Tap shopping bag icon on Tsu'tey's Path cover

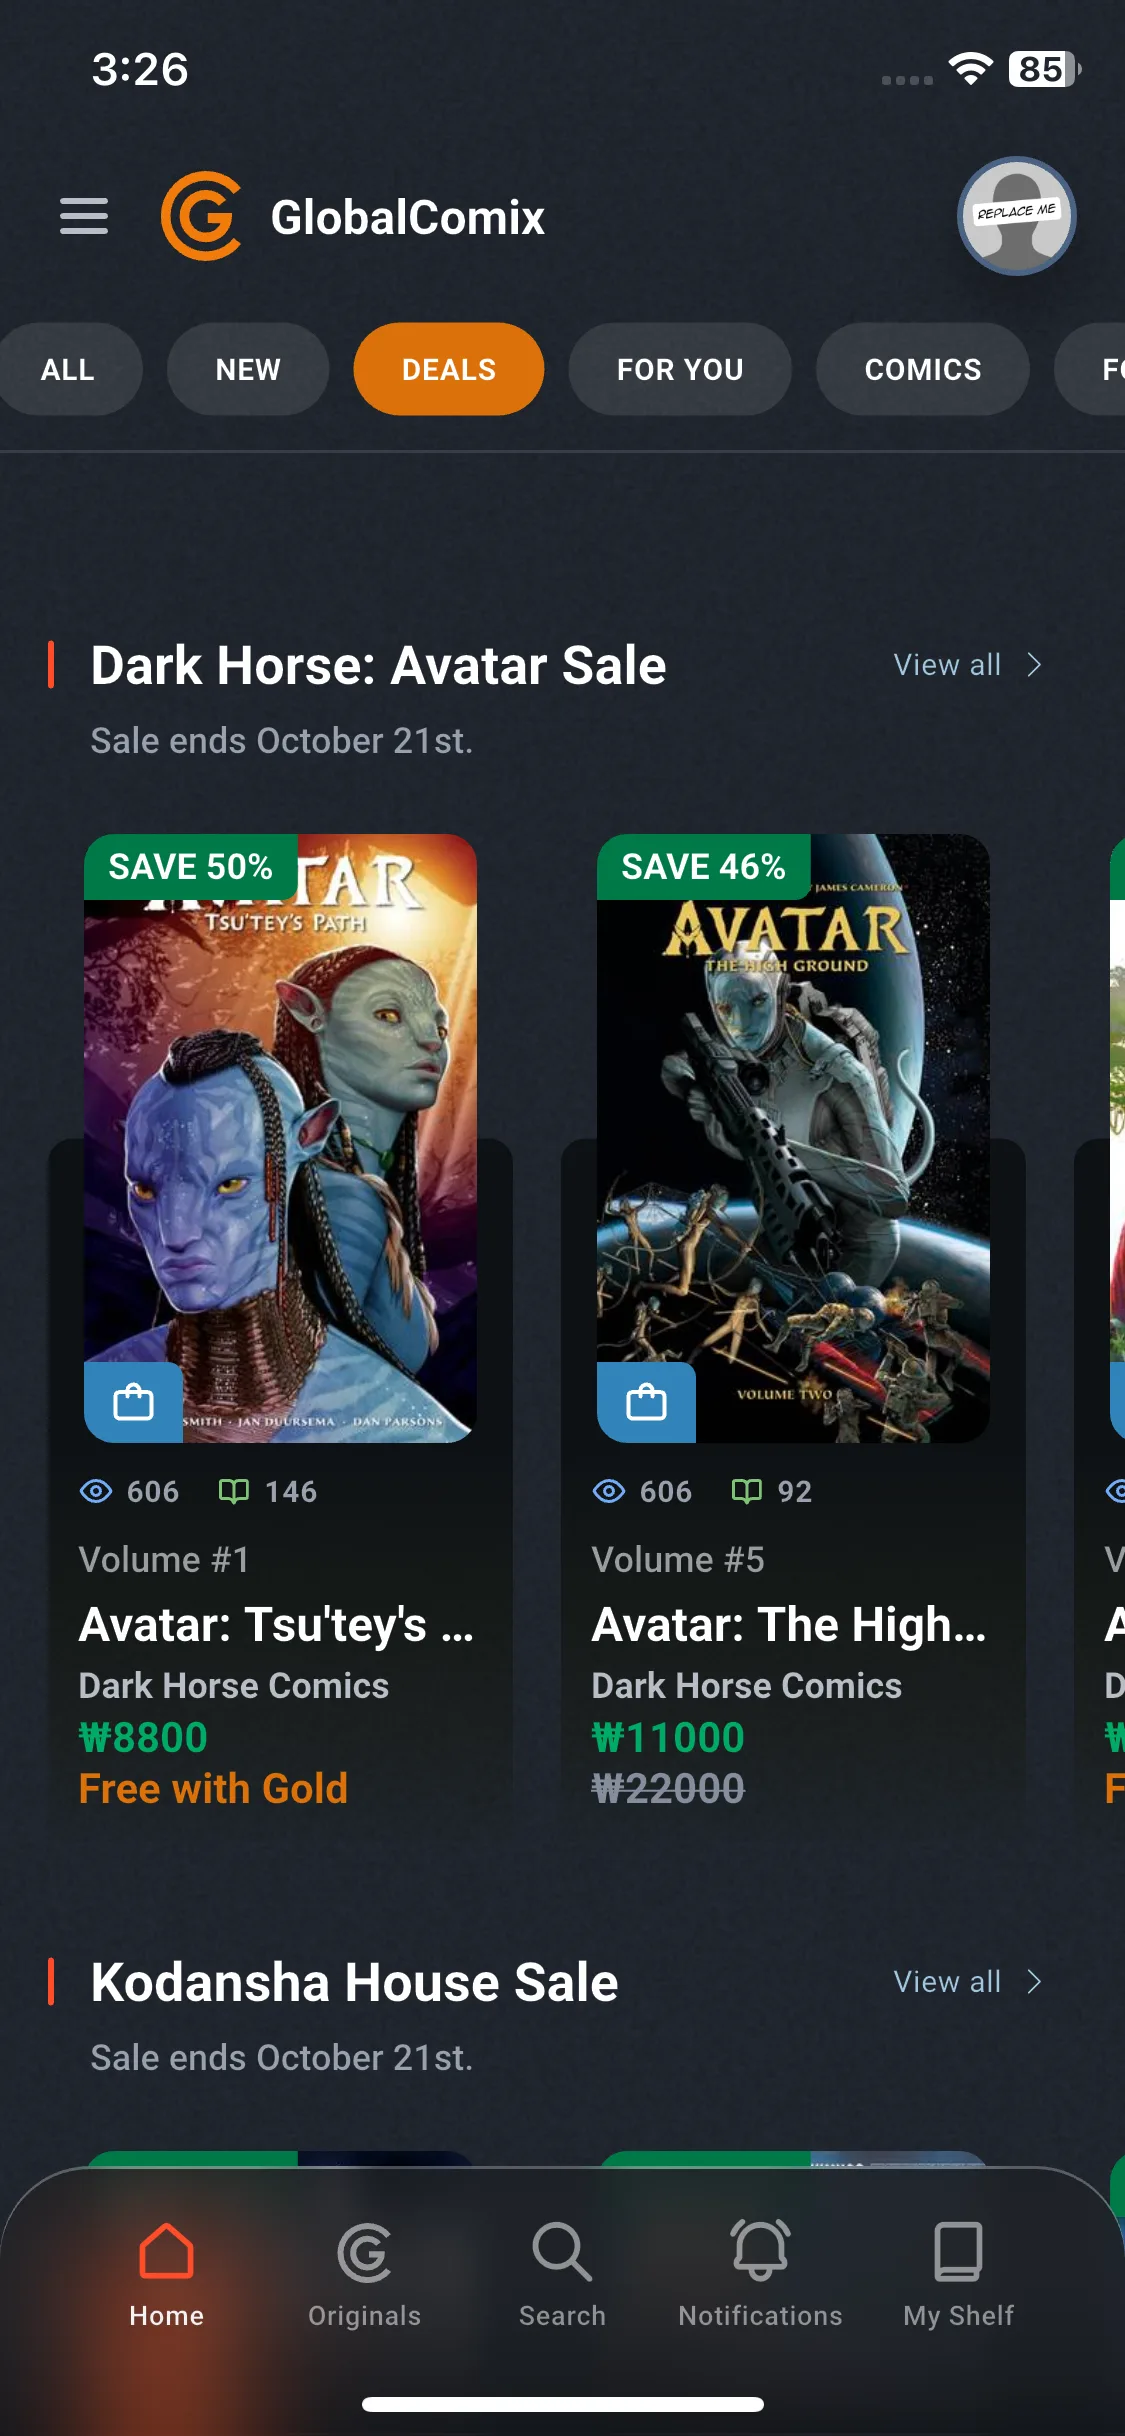pos(133,1402)
